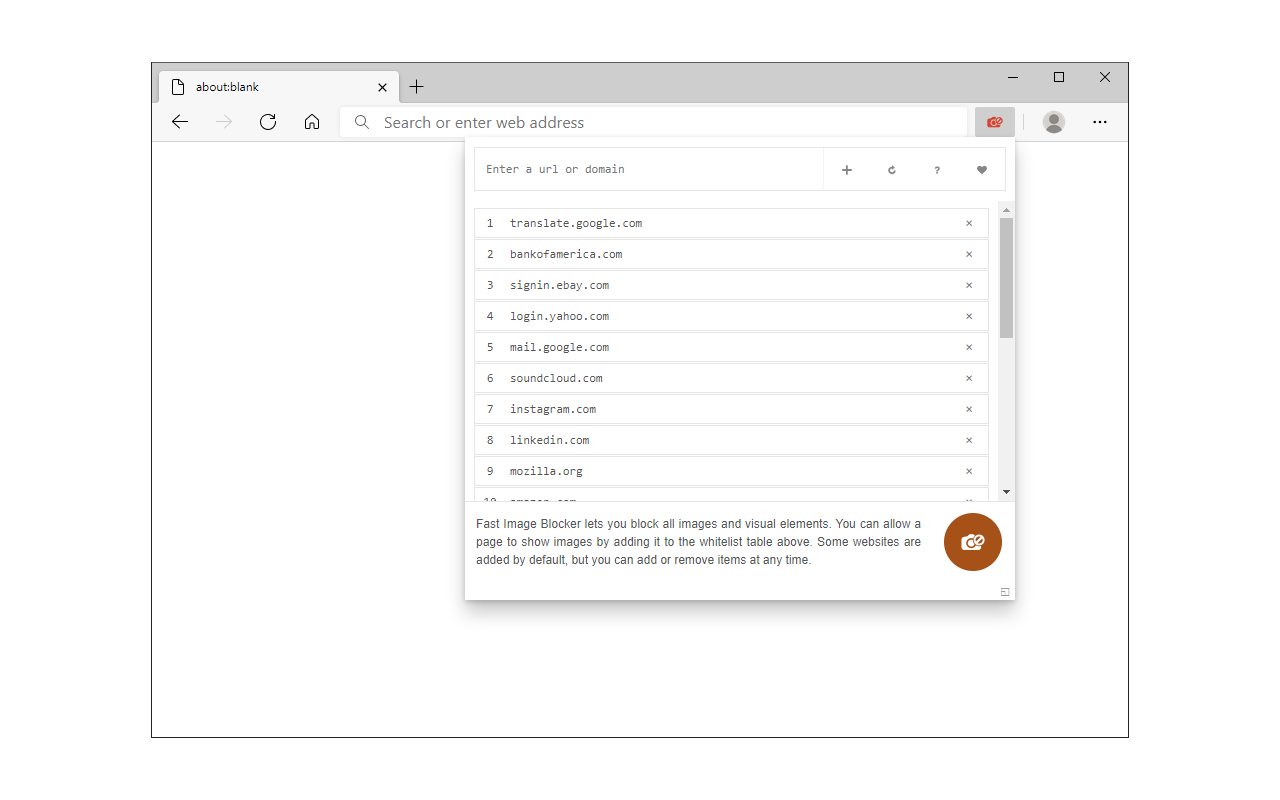The height and width of the screenshot is (800, 1280).
Task: Remove soundcloud.com from whitelist
Action: pyautogui.click(x=969, y=378)
